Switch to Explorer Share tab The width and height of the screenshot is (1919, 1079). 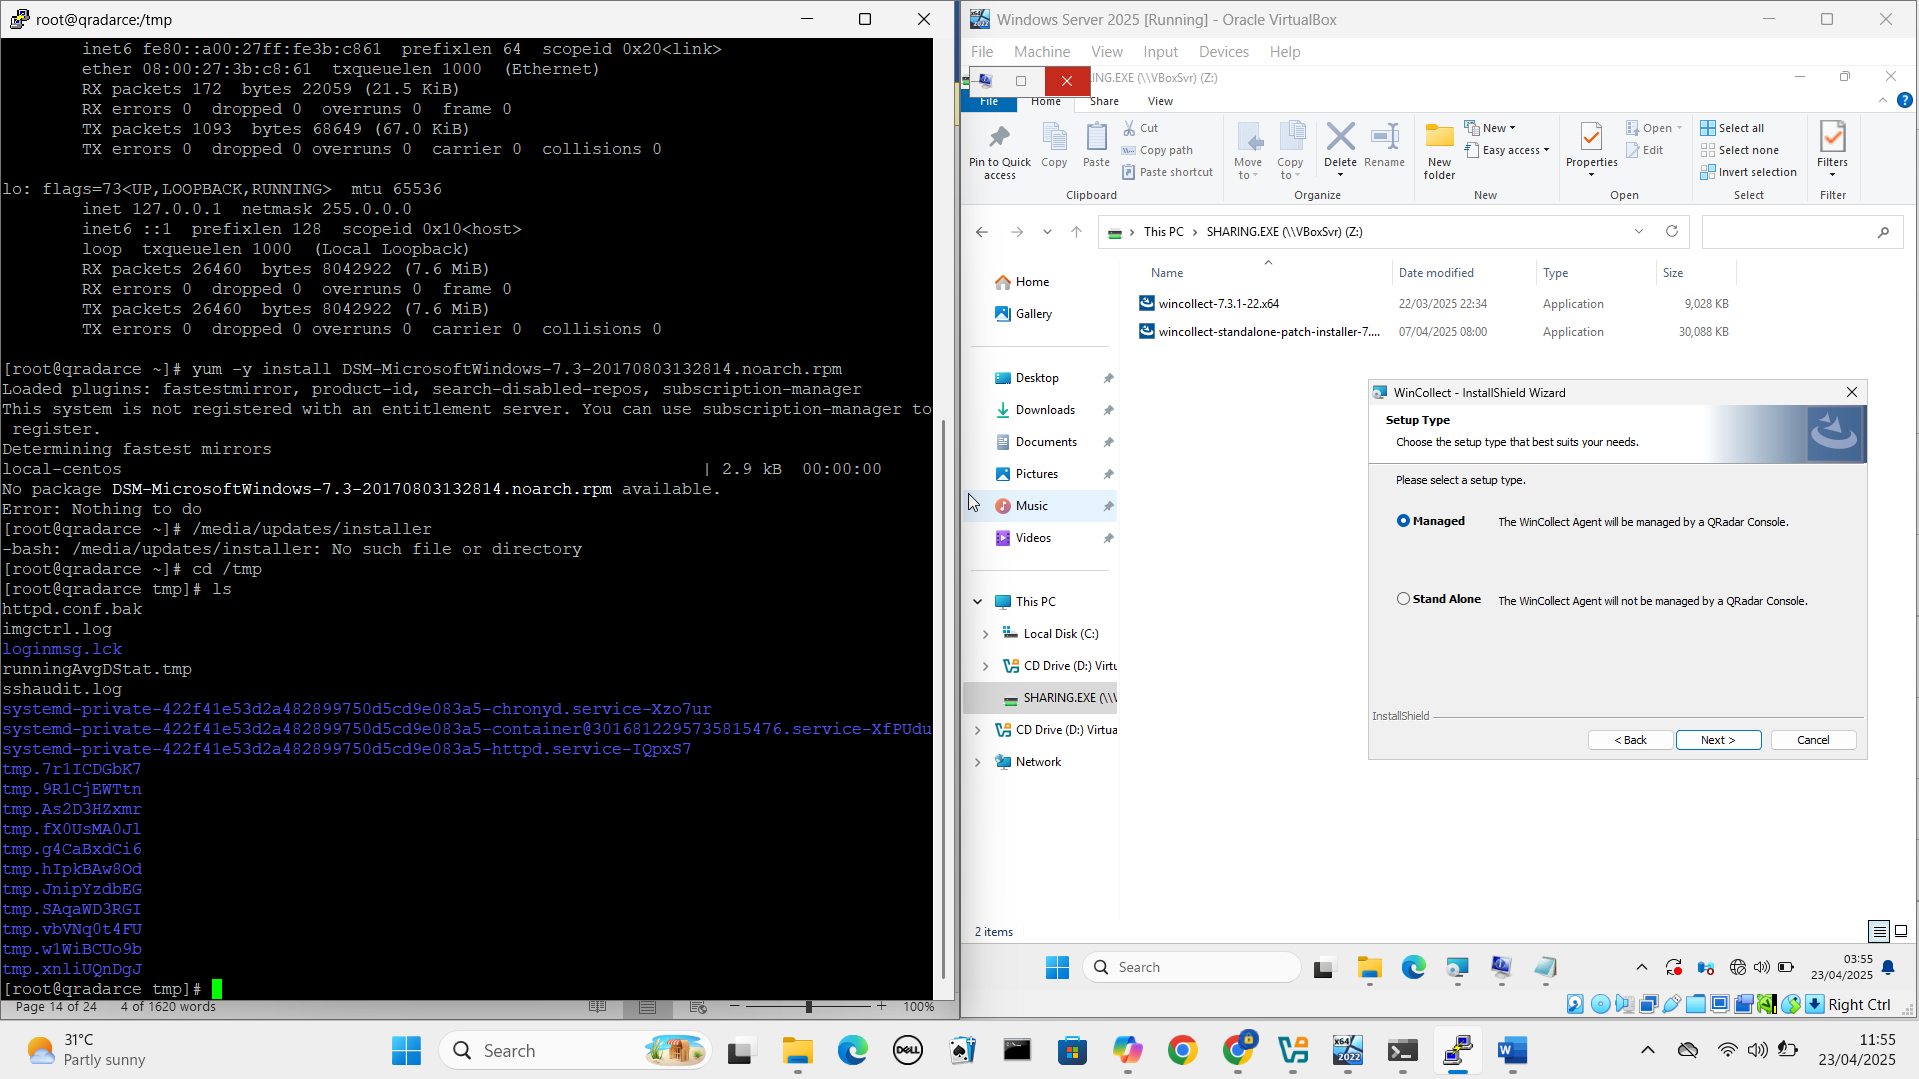(1104, 102)
